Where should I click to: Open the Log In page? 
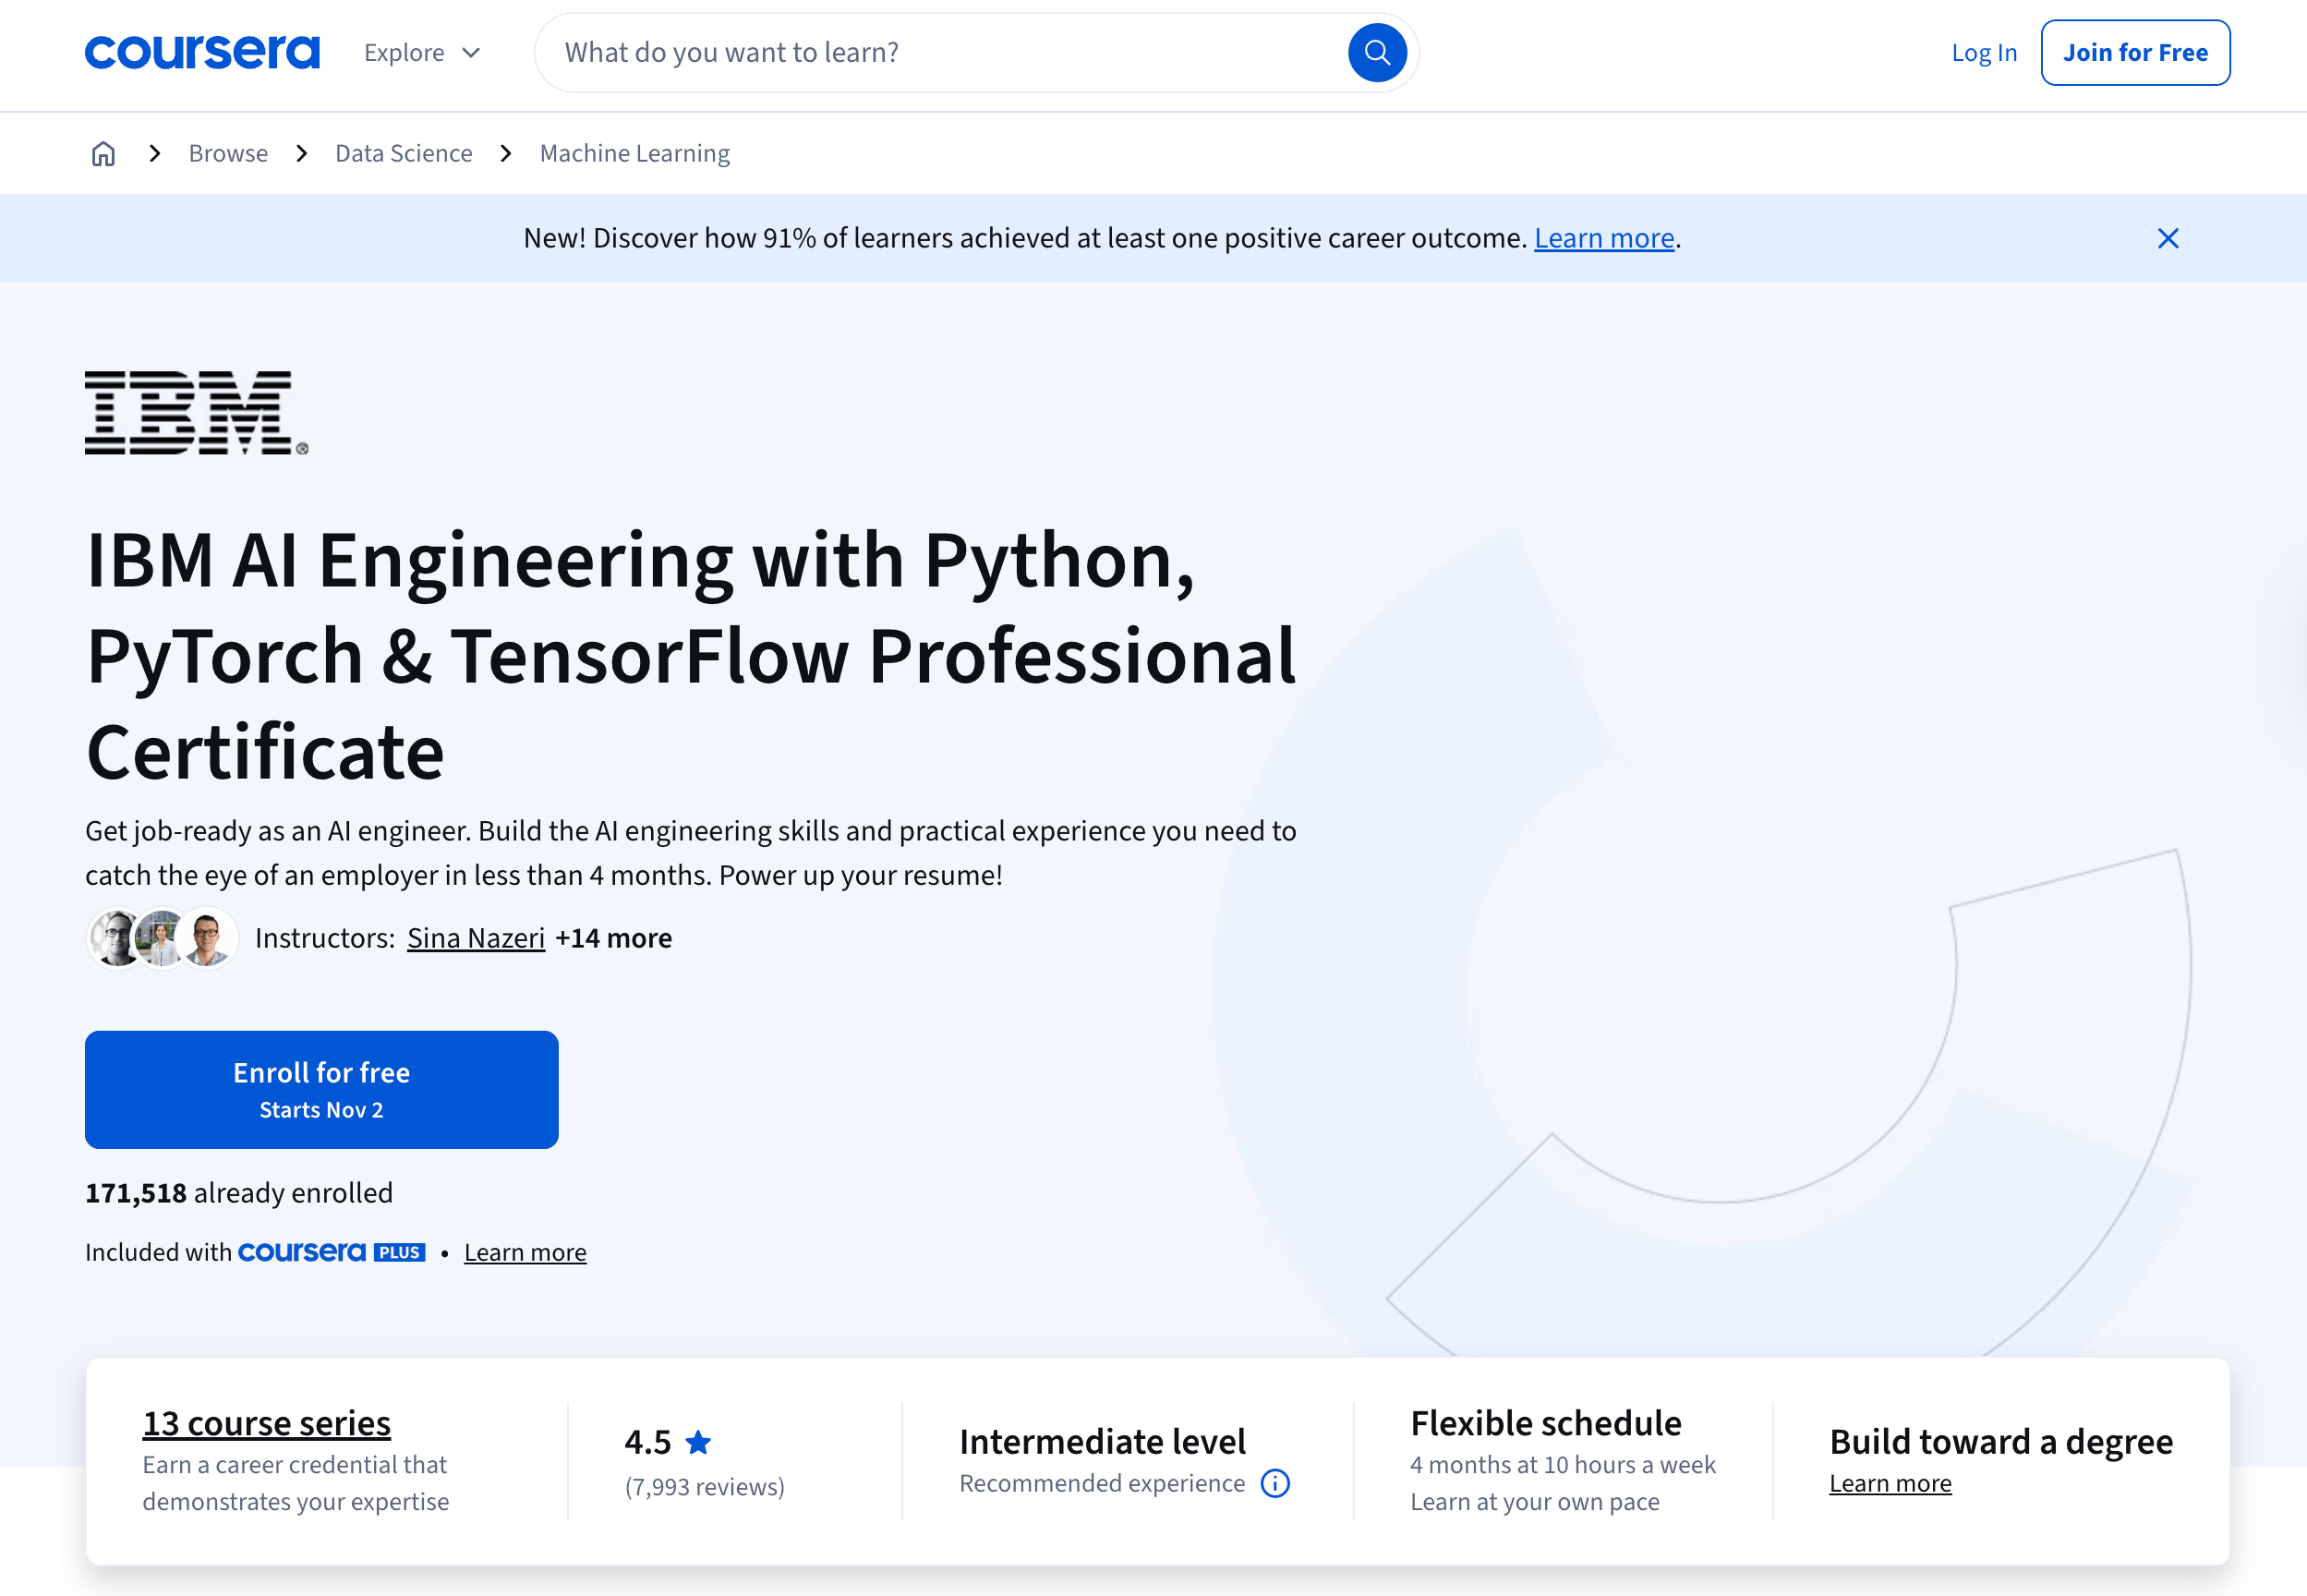[1982, 52]
